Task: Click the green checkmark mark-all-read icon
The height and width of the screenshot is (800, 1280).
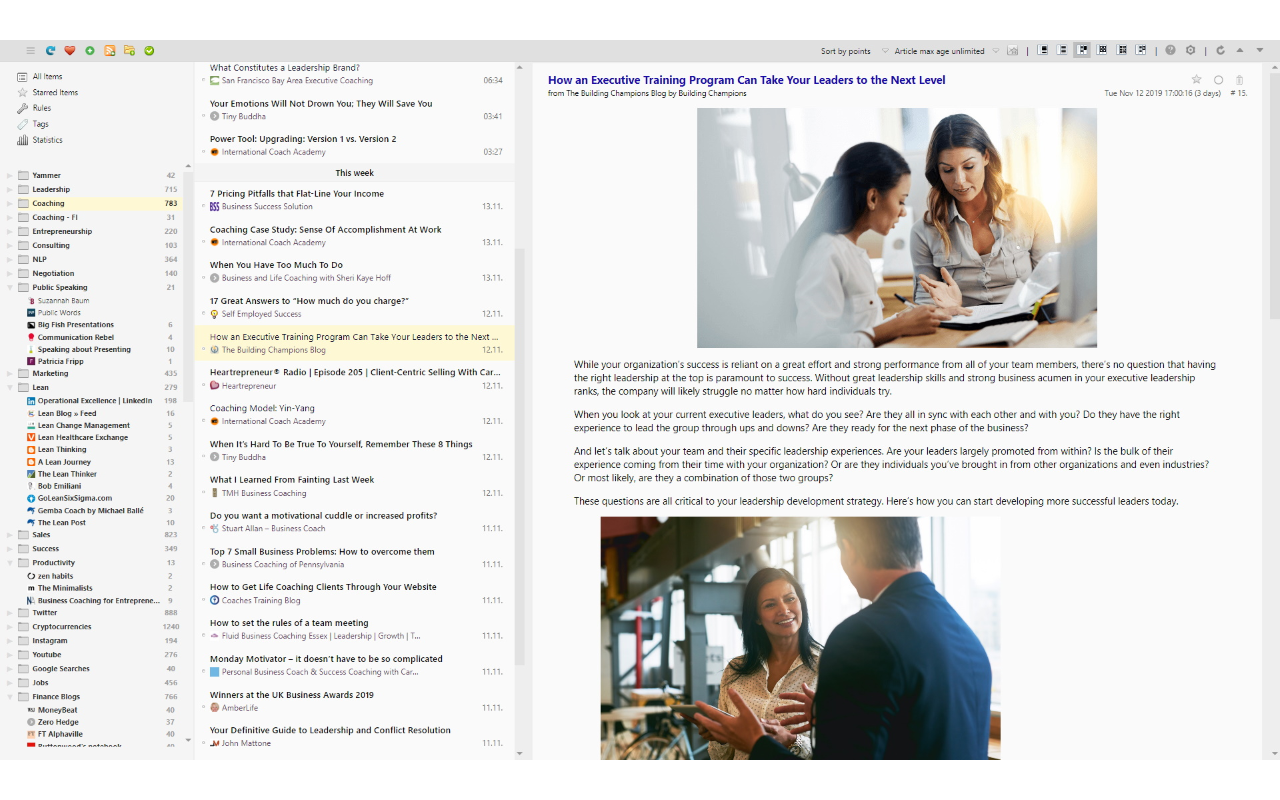Action: 149,51
